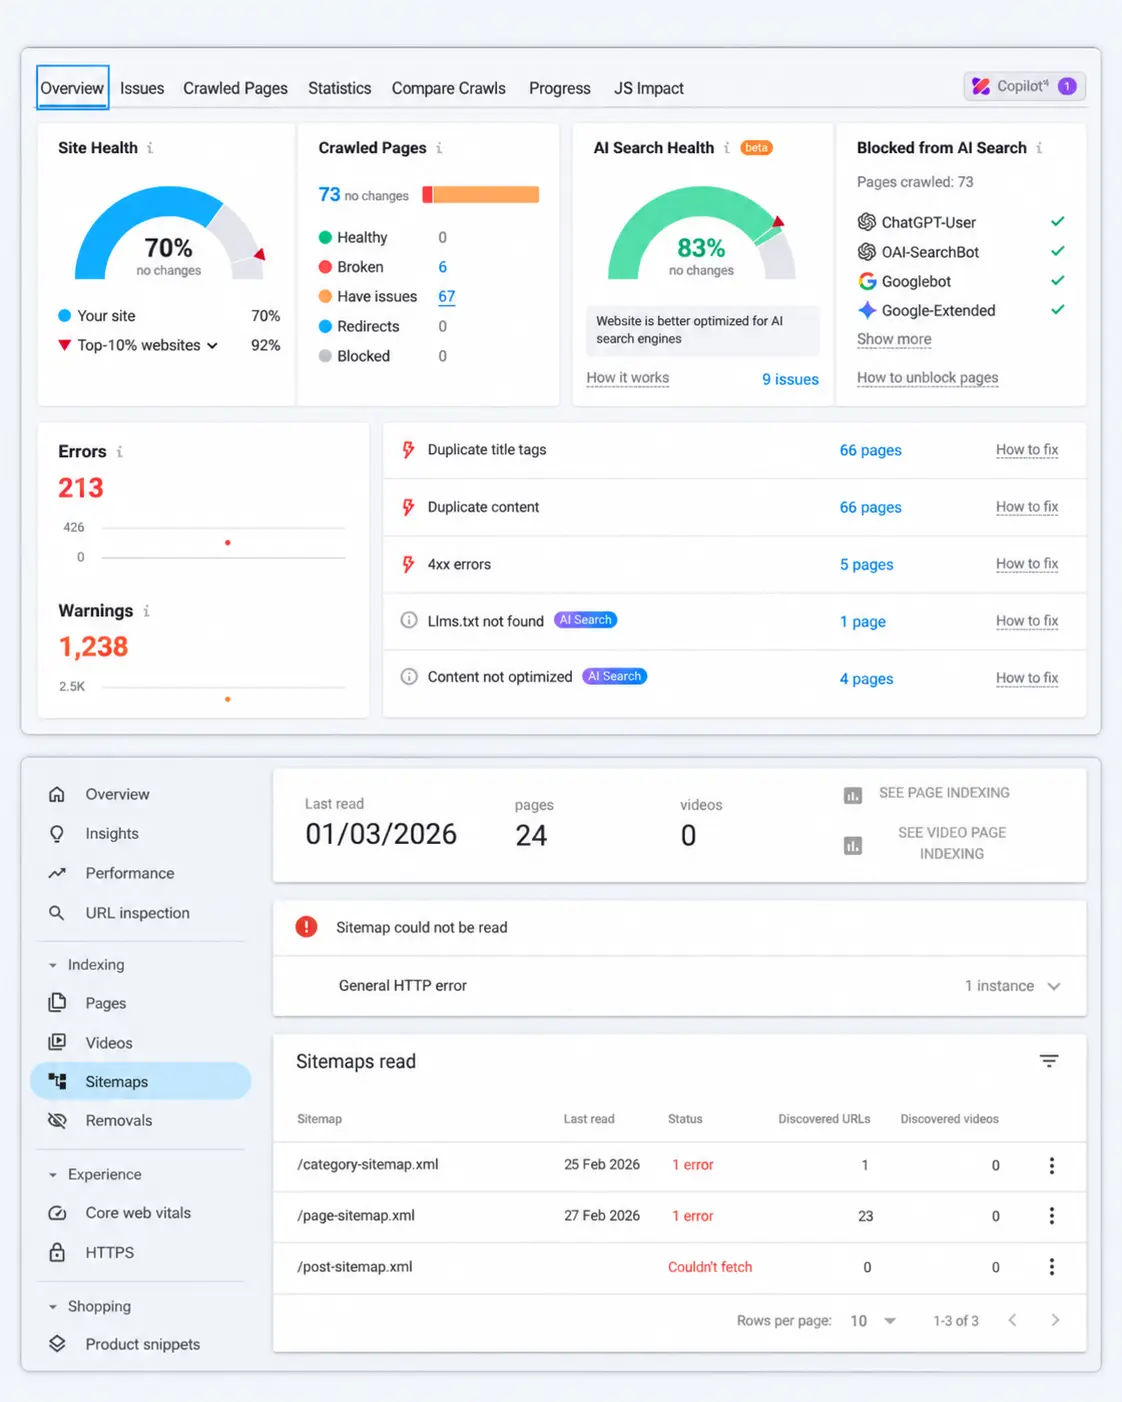Open Core web vitals in the sidebar
Viewport: 1122px width, 1402px height.
[x=138, y=1213]
